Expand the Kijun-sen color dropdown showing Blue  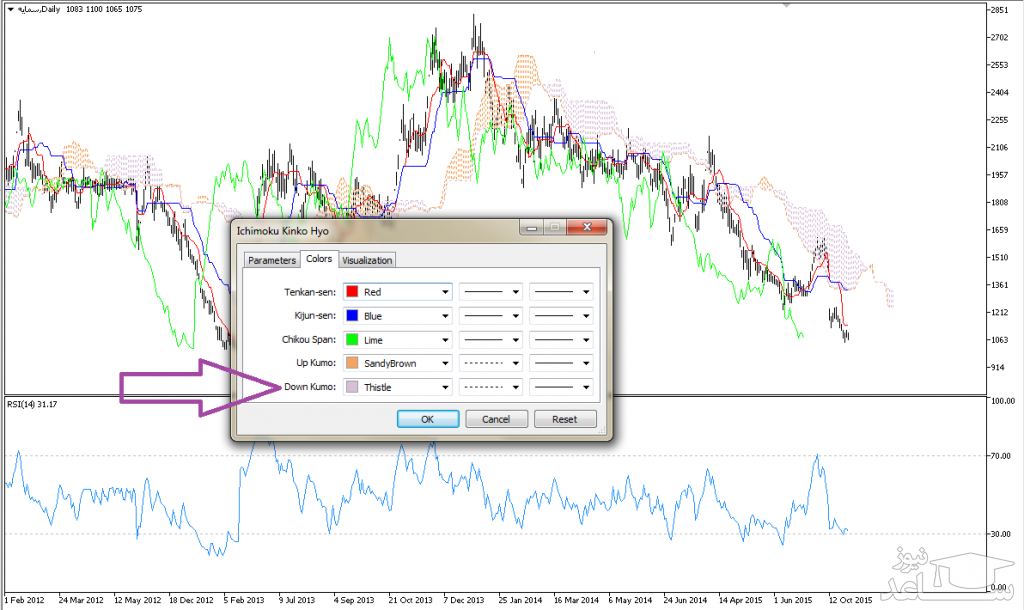[x=397, y=316]
